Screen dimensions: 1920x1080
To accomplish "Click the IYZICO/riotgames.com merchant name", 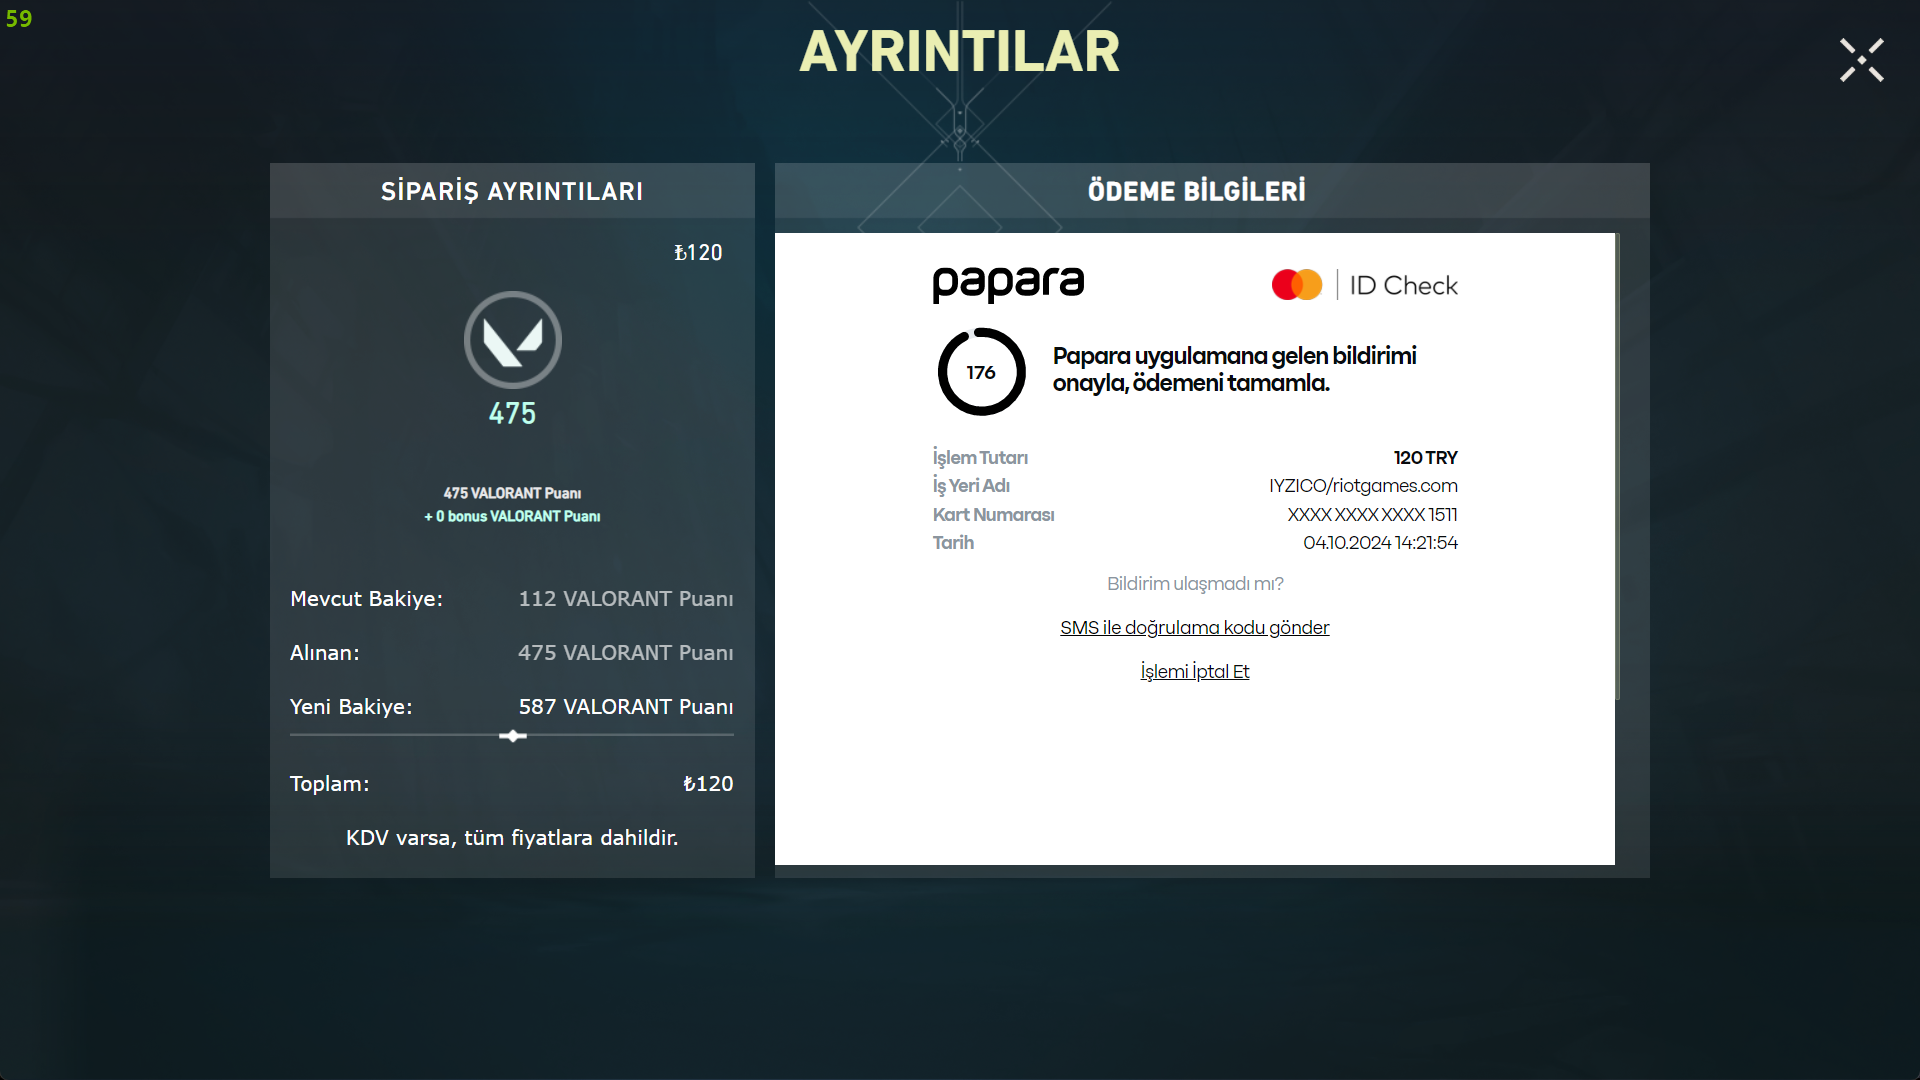I will pyautogui.click(x=1362, y=486).
